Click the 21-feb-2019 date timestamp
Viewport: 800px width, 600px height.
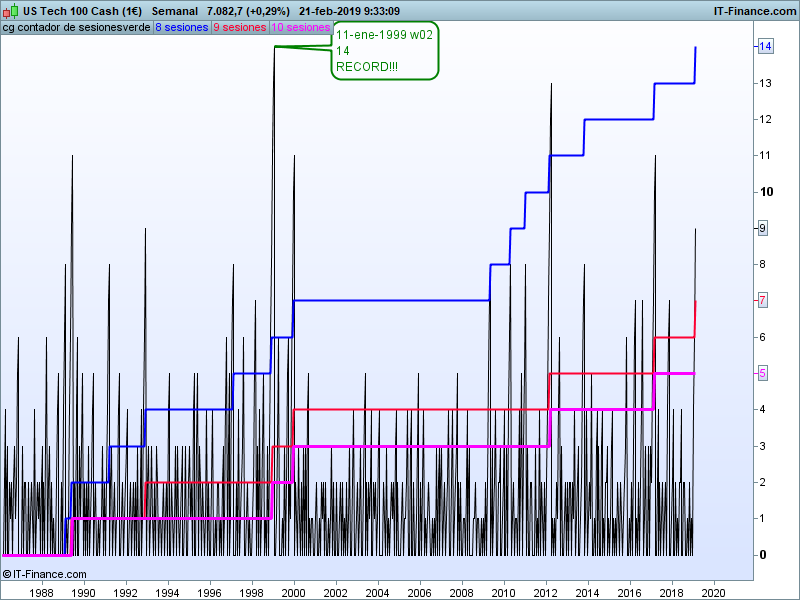[334, 11]
